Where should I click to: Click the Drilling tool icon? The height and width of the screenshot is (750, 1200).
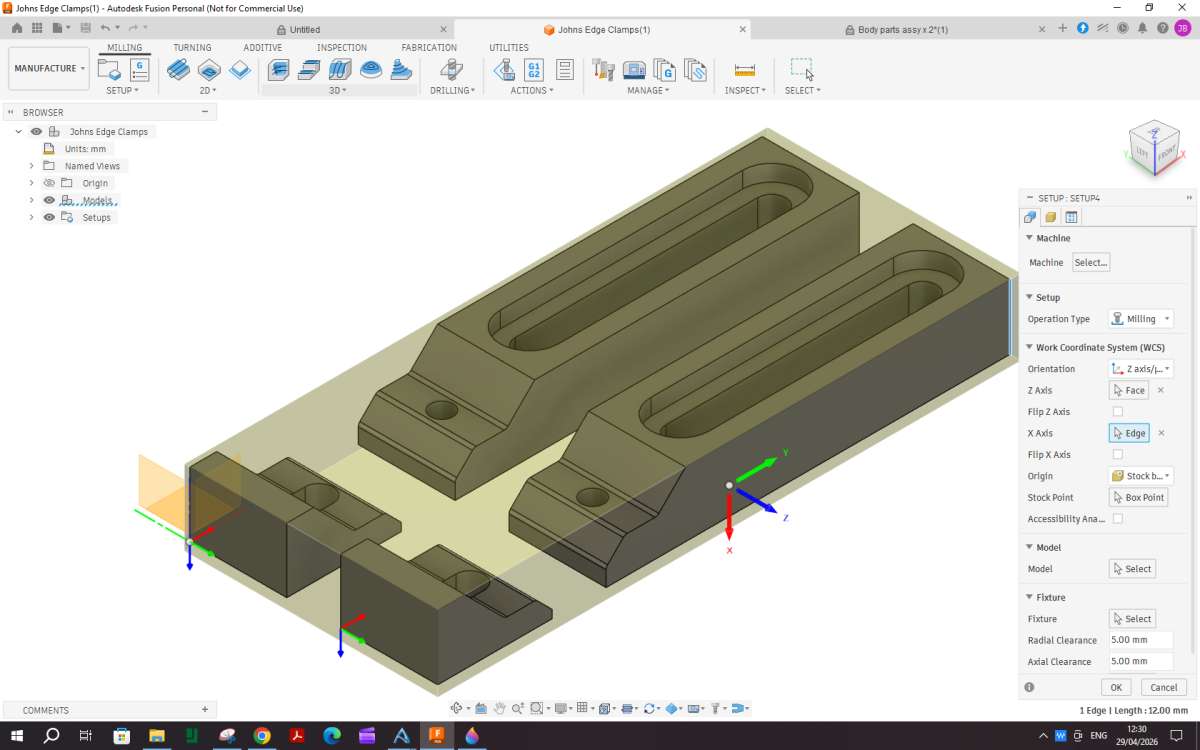point(452,69)
